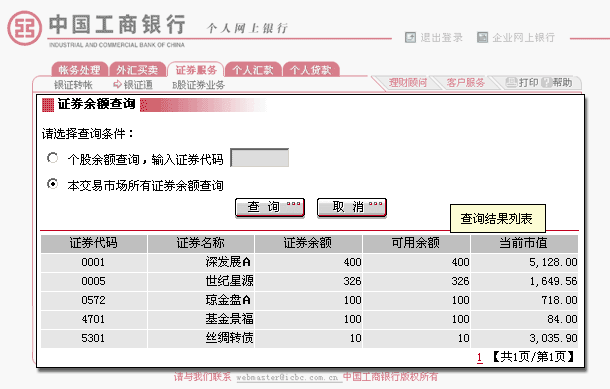Viewport: 610px width, 389px height.
Task: Click market value 5,128.00 cell
Action: click(x=524, y=262)
